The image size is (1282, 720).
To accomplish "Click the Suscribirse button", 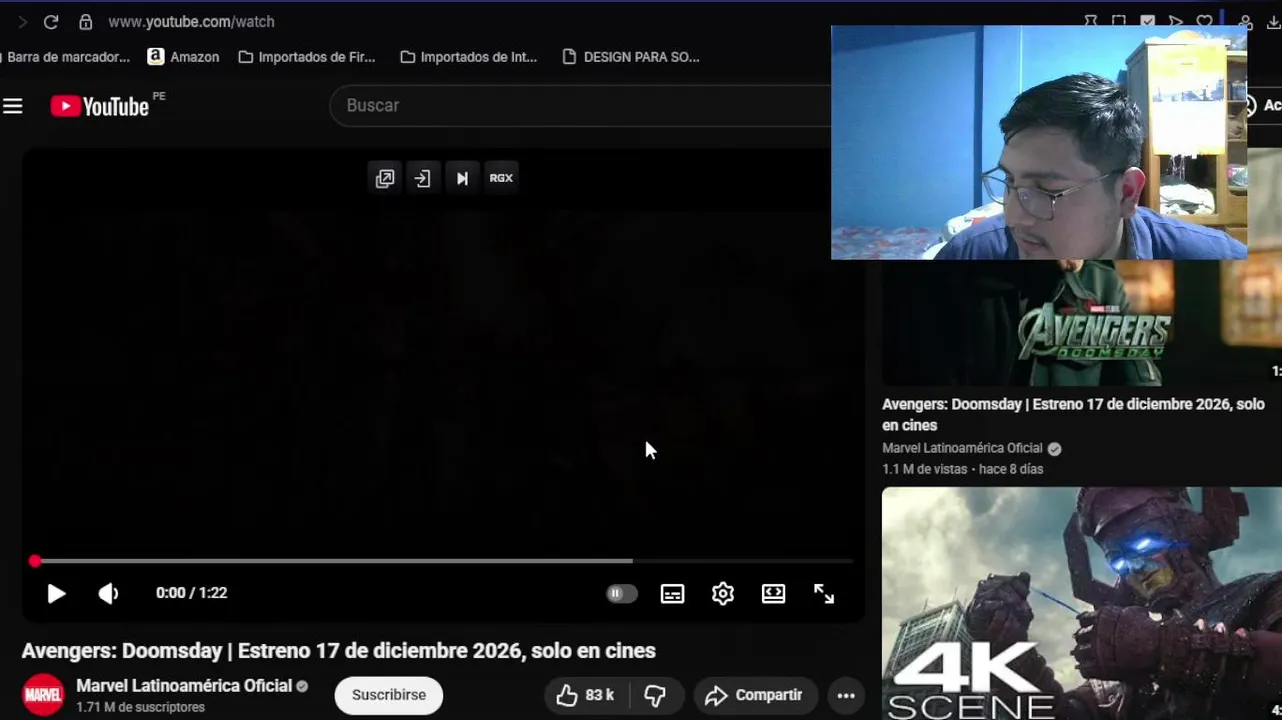I will coord(389,695).
